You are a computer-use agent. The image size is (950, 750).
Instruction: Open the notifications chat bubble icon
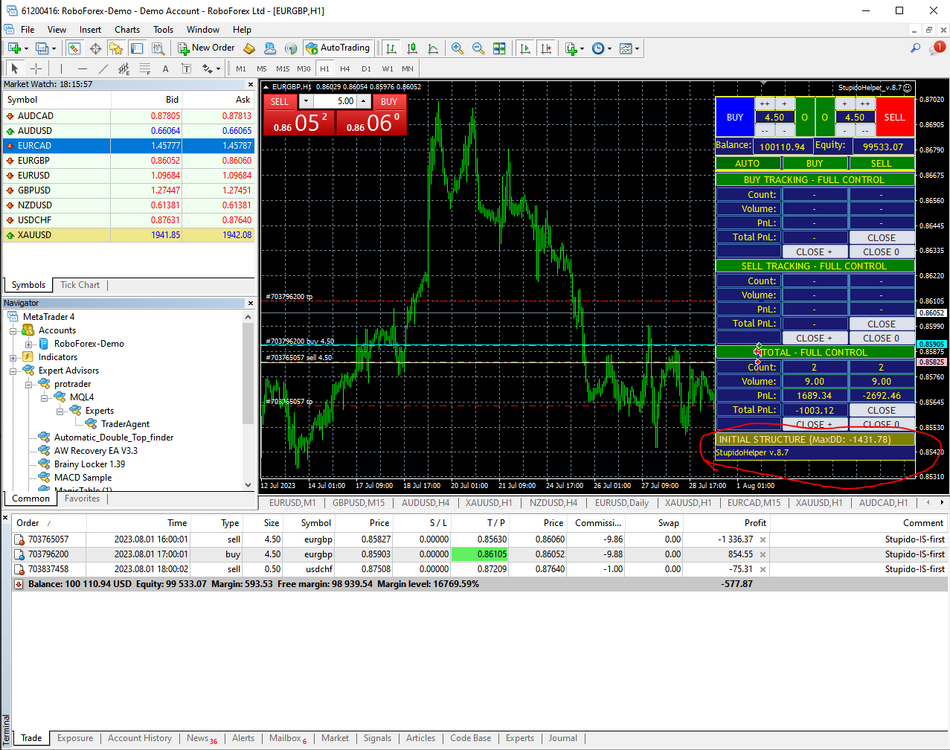pyautogui.click(x=937, y=48)
